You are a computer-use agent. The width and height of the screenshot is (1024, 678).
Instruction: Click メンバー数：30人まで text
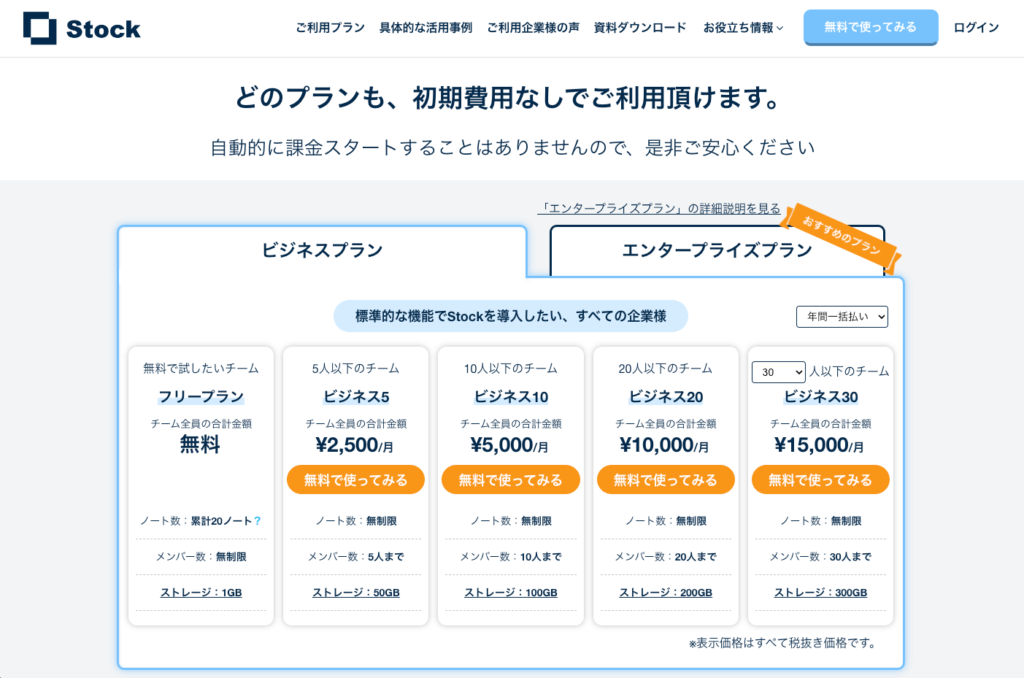pos(820,557)
